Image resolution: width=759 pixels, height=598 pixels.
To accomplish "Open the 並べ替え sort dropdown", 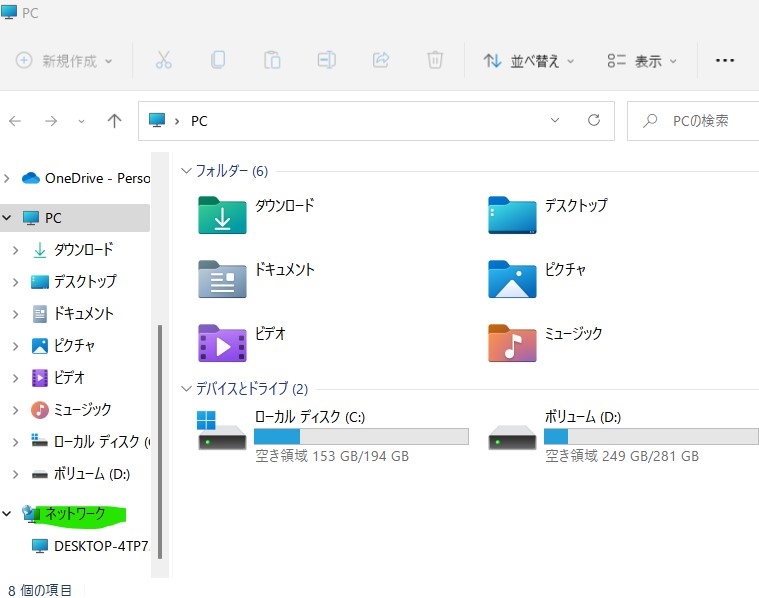I will tap(529, 61).
